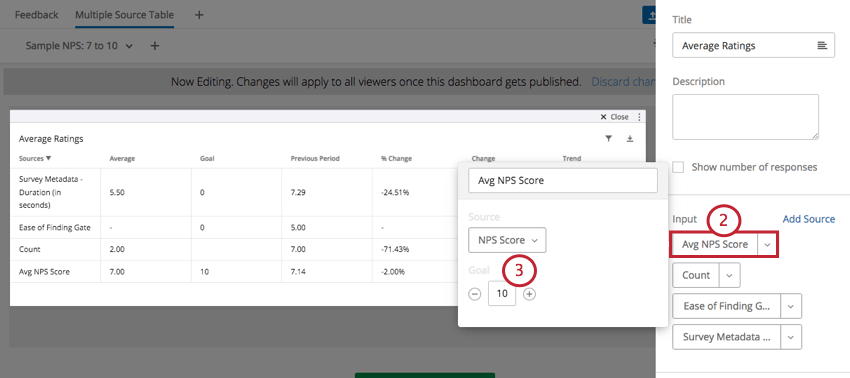Select the Count input button
The image size is (850, 378).
696,276
